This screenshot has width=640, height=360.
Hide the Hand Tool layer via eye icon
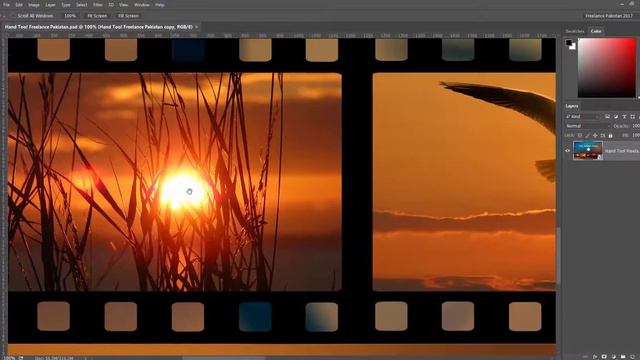pos(567,151)
